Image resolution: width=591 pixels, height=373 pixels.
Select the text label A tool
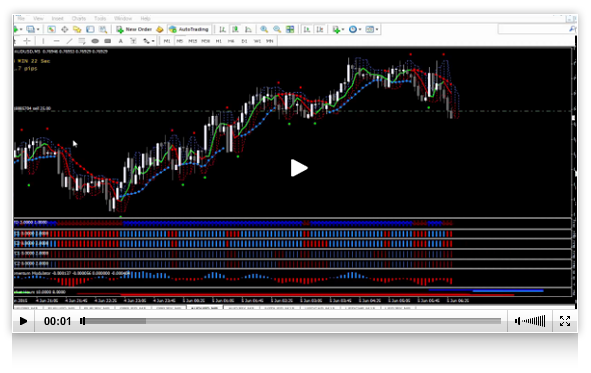(x=121, y=41)
